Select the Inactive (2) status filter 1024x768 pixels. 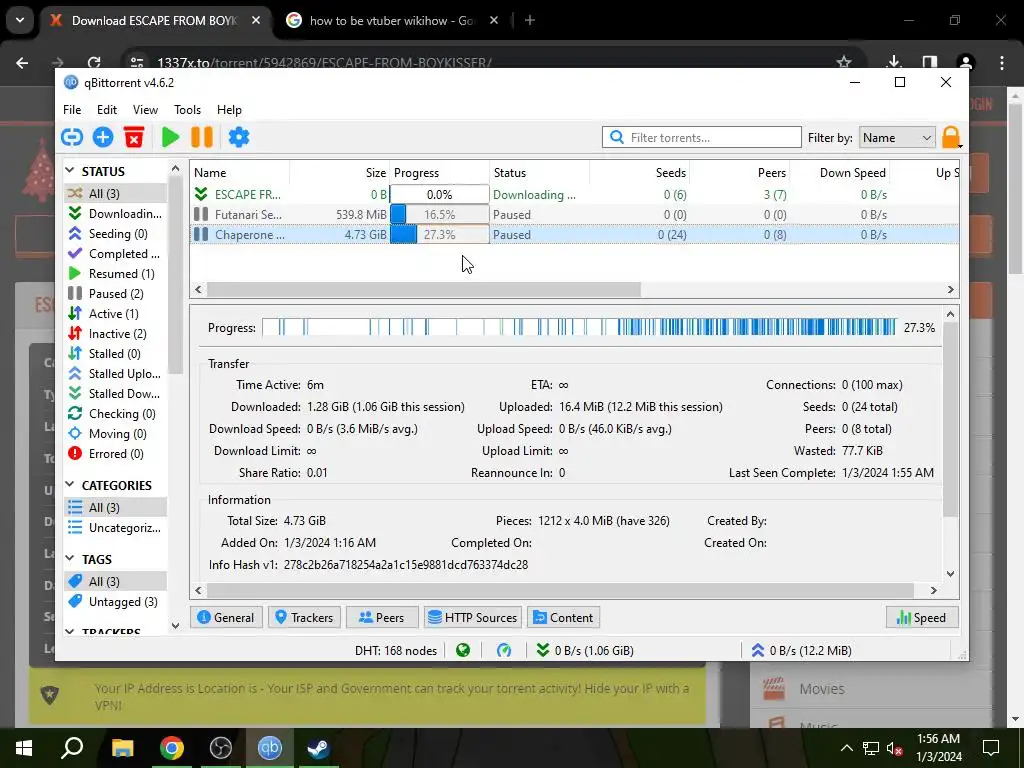(116, 334)
